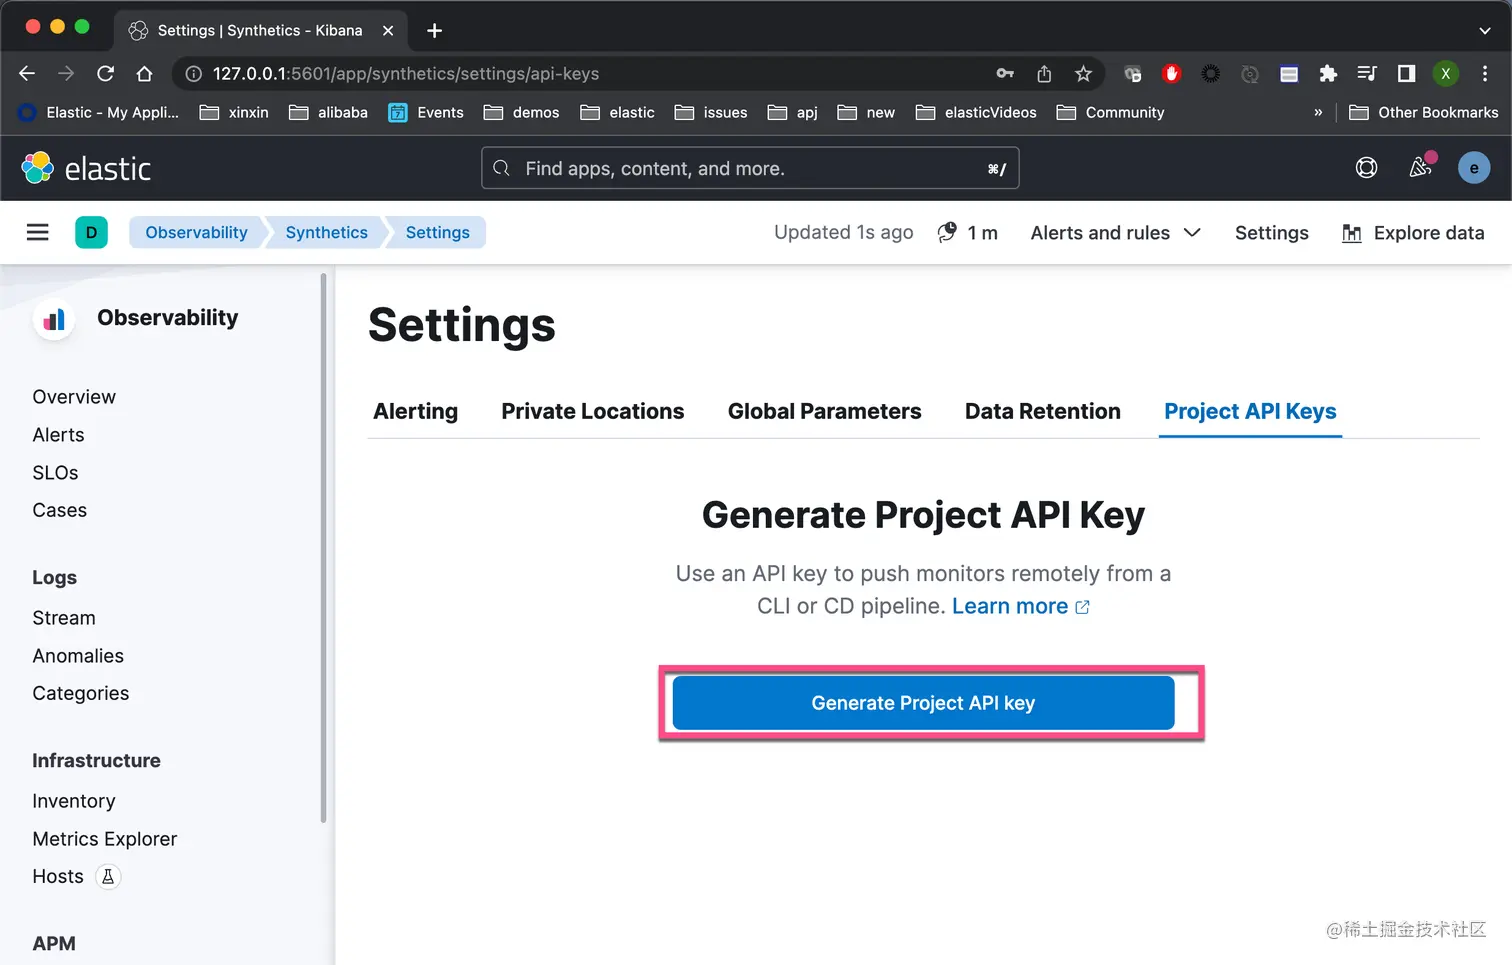Open the demos bookmark folder

coord(521,112)
